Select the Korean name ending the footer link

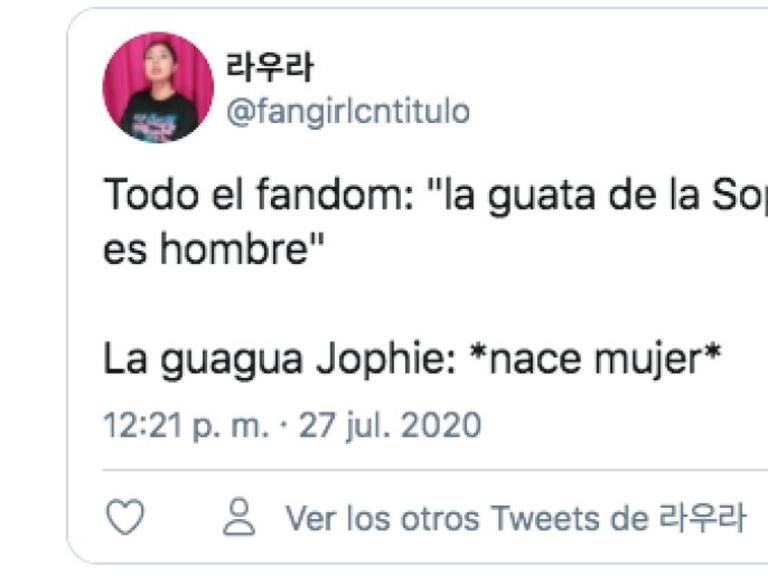coord(702,517)
